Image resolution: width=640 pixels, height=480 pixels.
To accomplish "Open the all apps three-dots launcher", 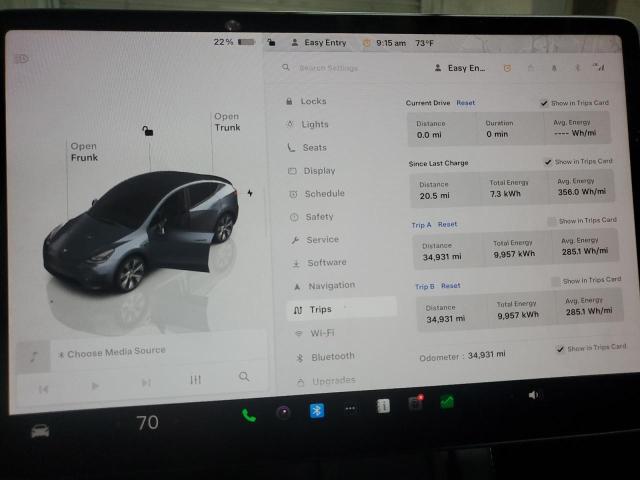I will click(x=350, y=408).
